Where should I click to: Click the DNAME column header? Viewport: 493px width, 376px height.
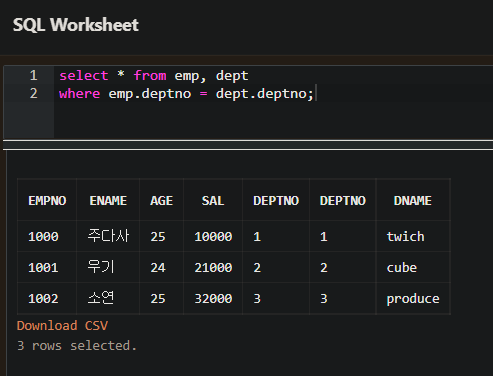413,201
